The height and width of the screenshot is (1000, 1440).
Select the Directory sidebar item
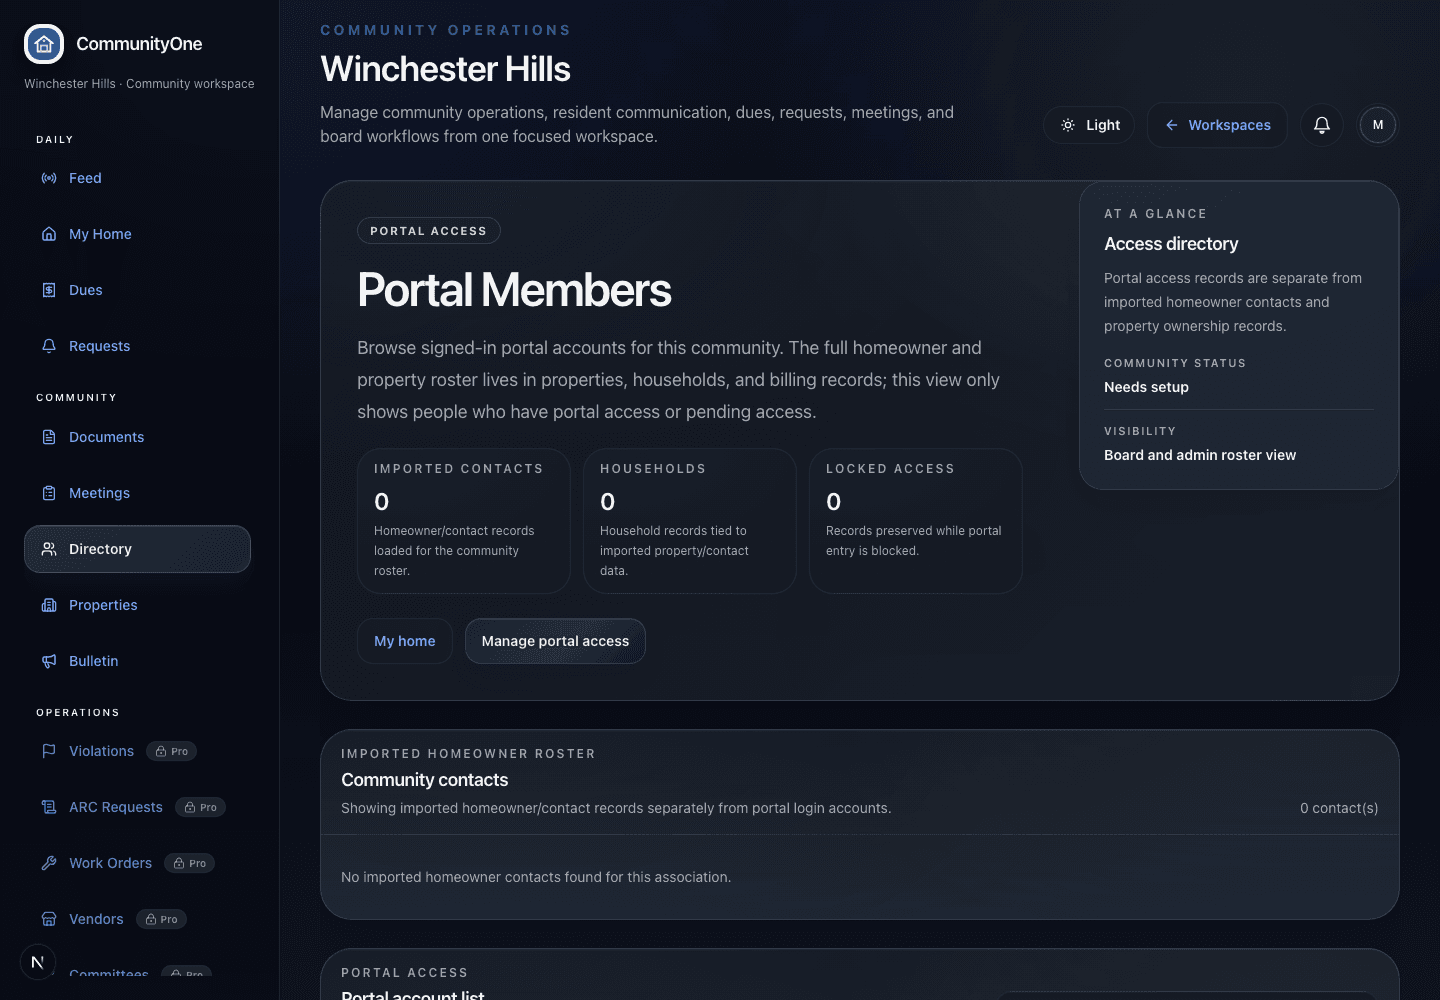(x=137, y=549)
